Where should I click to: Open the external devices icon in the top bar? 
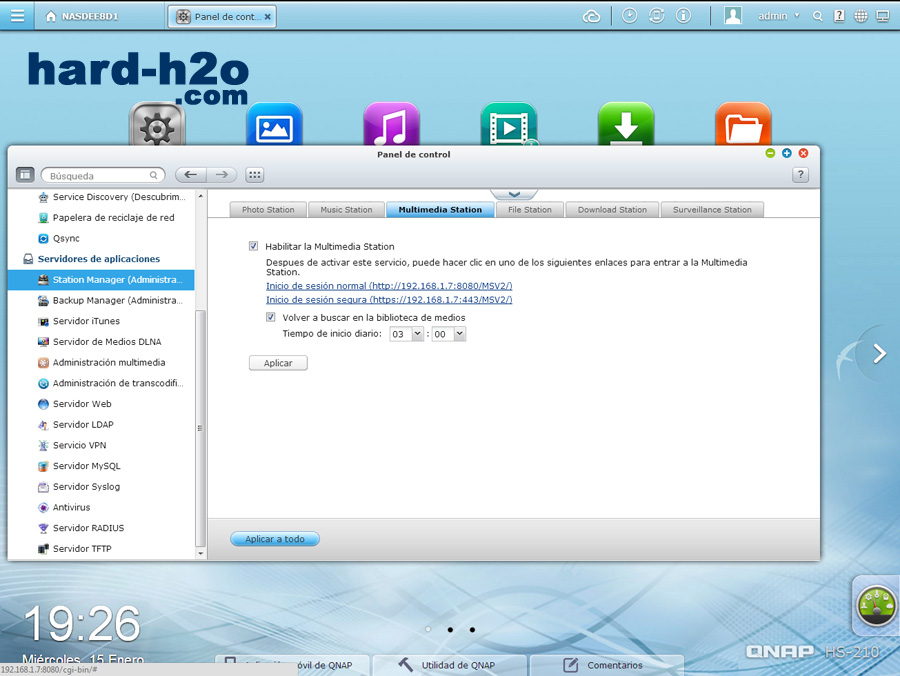click(656, 16)
